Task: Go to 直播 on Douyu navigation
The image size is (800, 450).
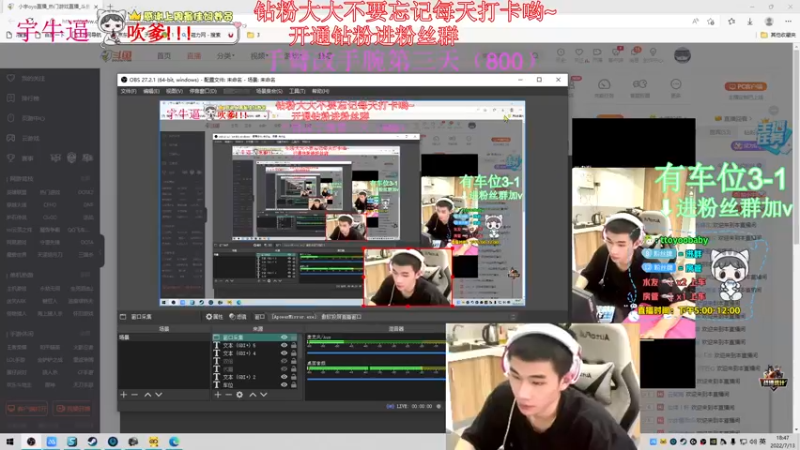Action: tap(194, 56)
